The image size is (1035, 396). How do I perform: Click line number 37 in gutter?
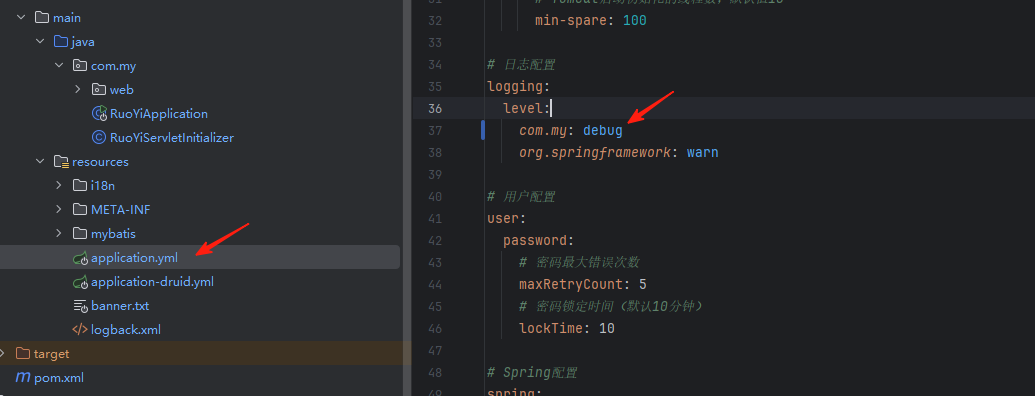point(434,131)
